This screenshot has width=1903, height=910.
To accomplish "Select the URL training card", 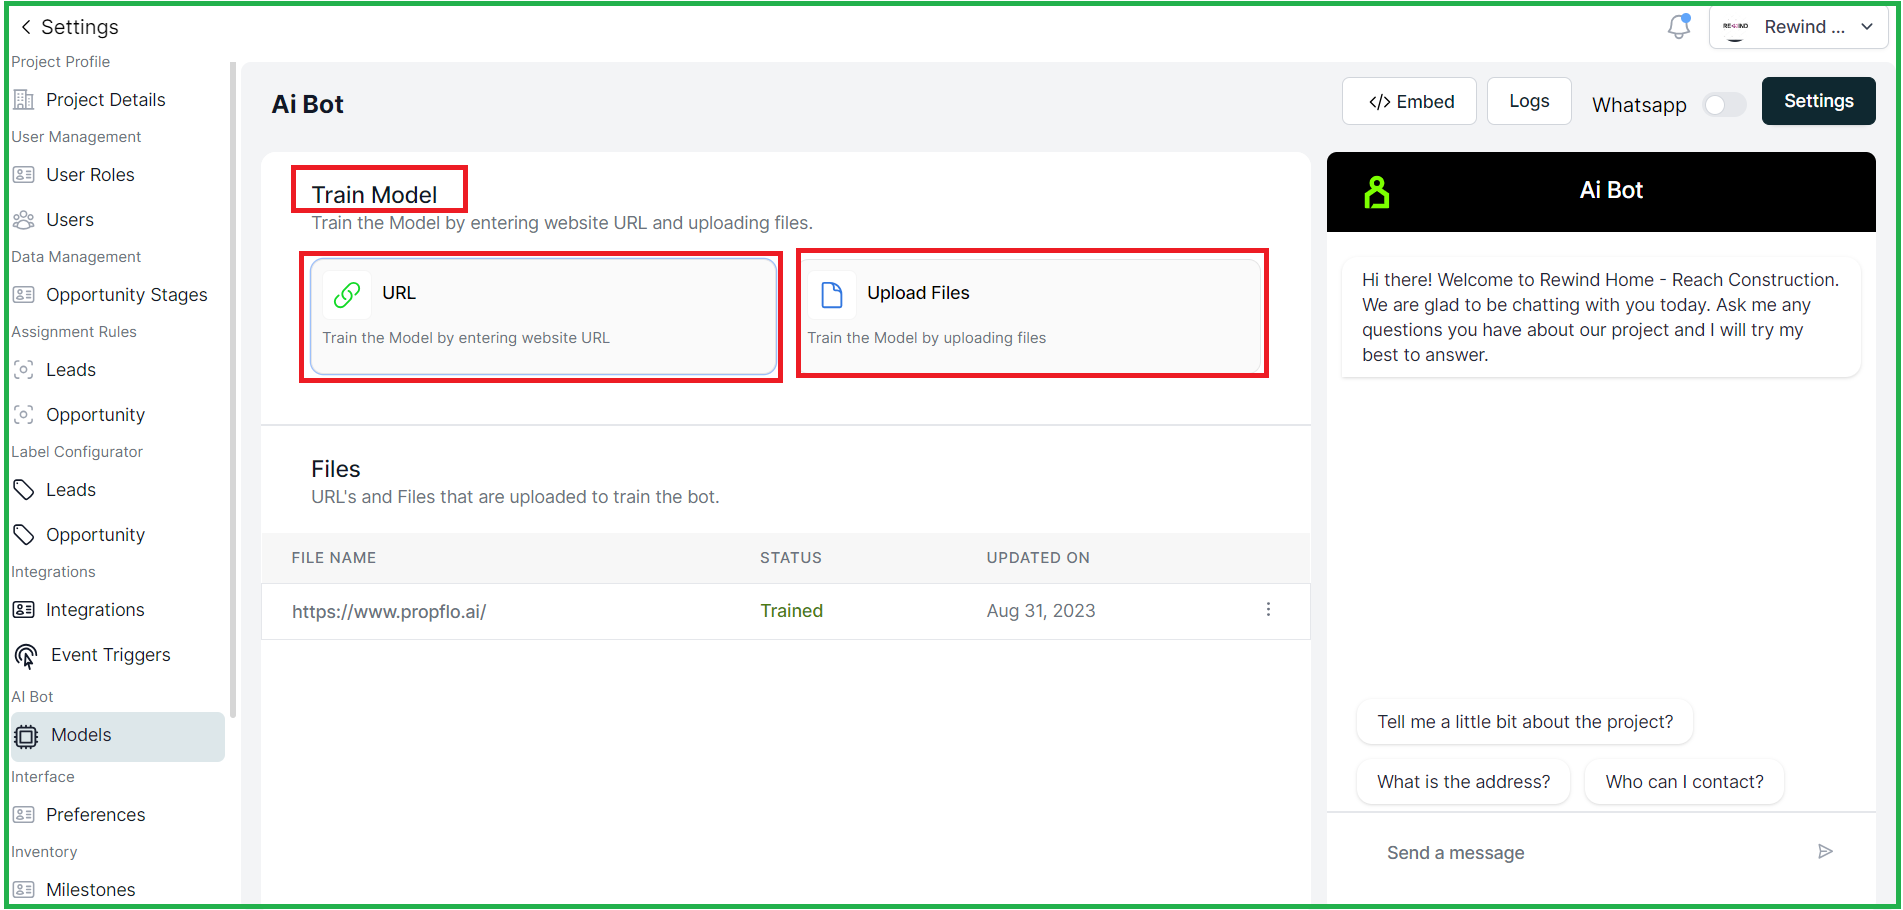I will [x=543, y=316].
